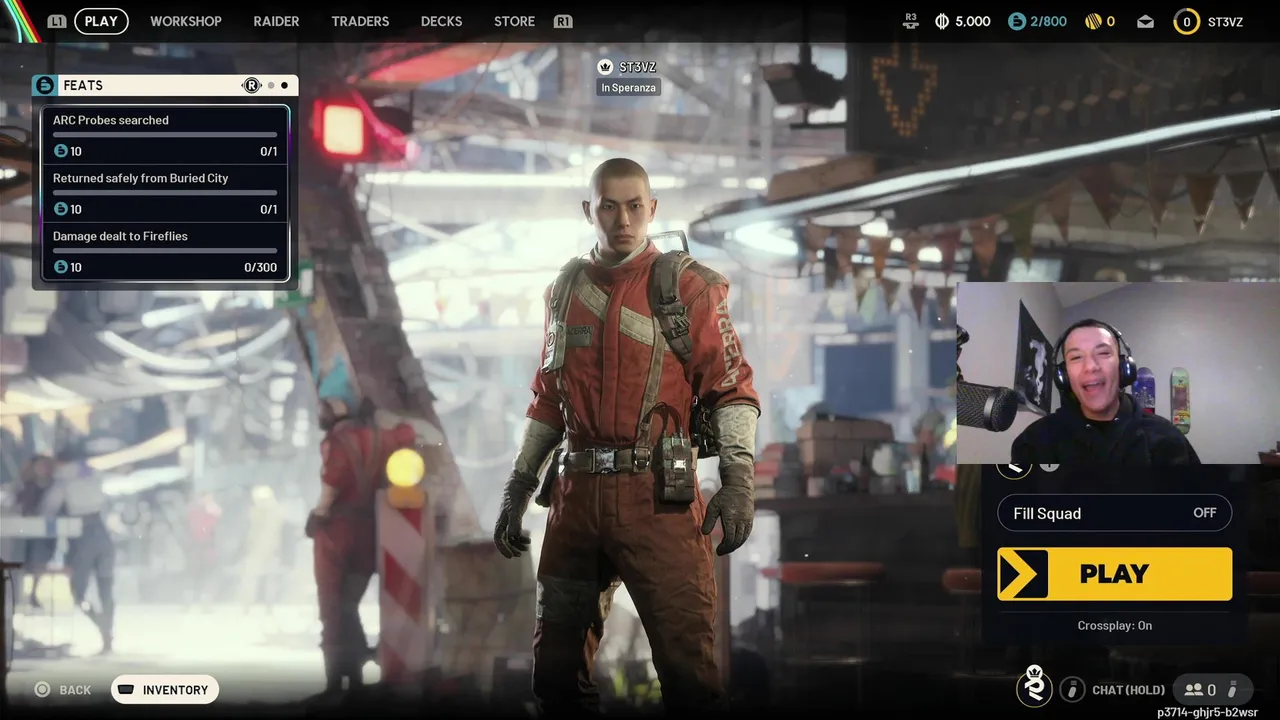Click Damage dealt to Fireflies progress bar

click(x=165, y=250)
